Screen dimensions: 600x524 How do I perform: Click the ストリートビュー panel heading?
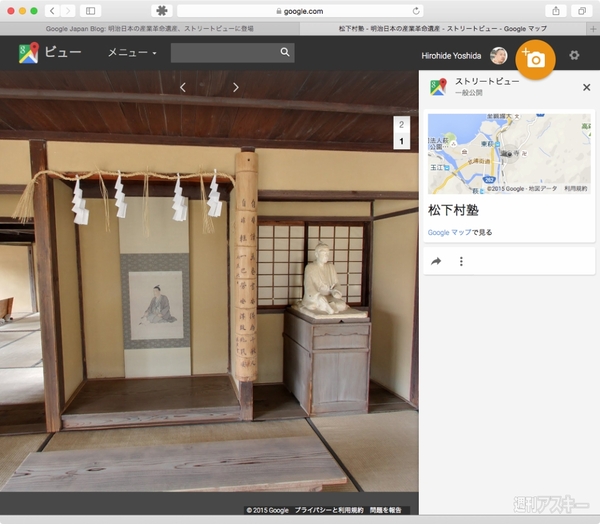(487, 81)
